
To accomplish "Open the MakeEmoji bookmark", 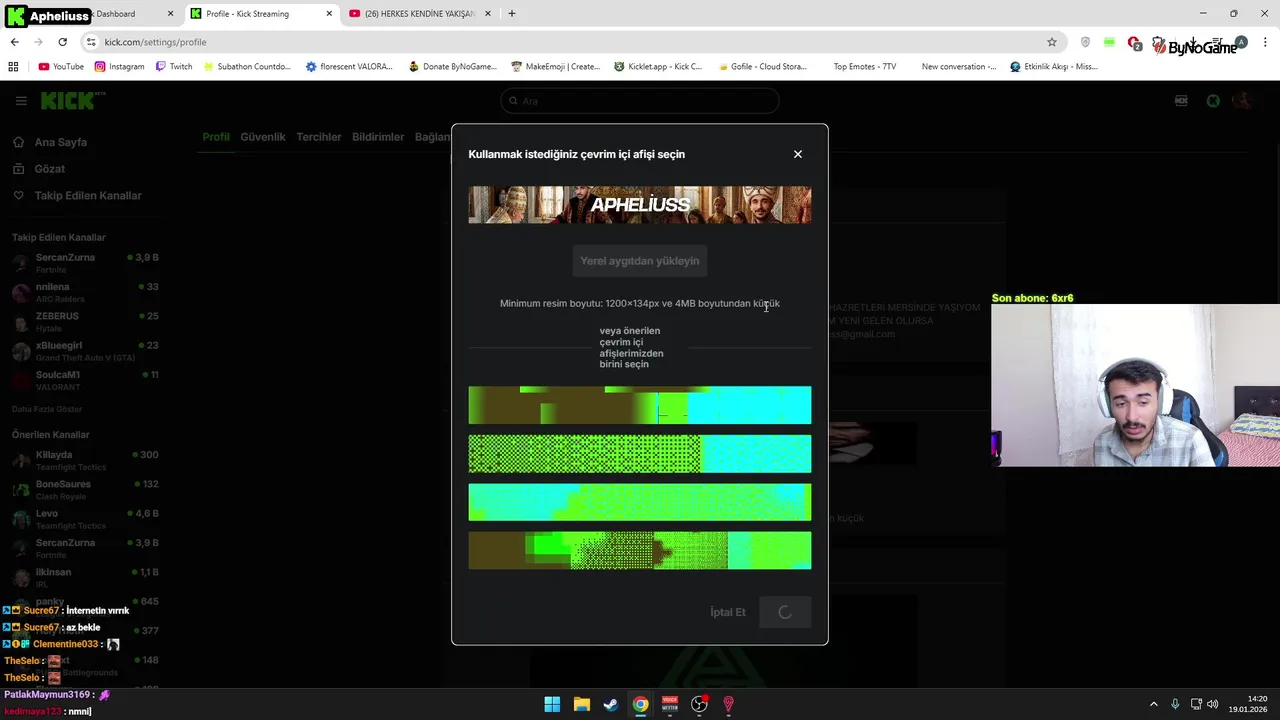I will click(556, 67).
